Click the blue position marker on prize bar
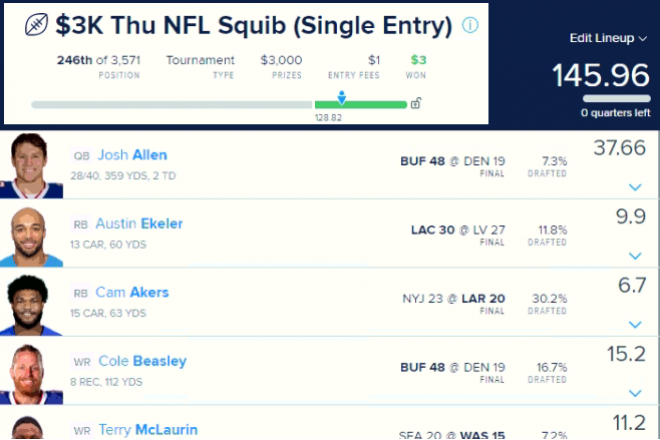The image size is (660, 440). tap(342, 97)
